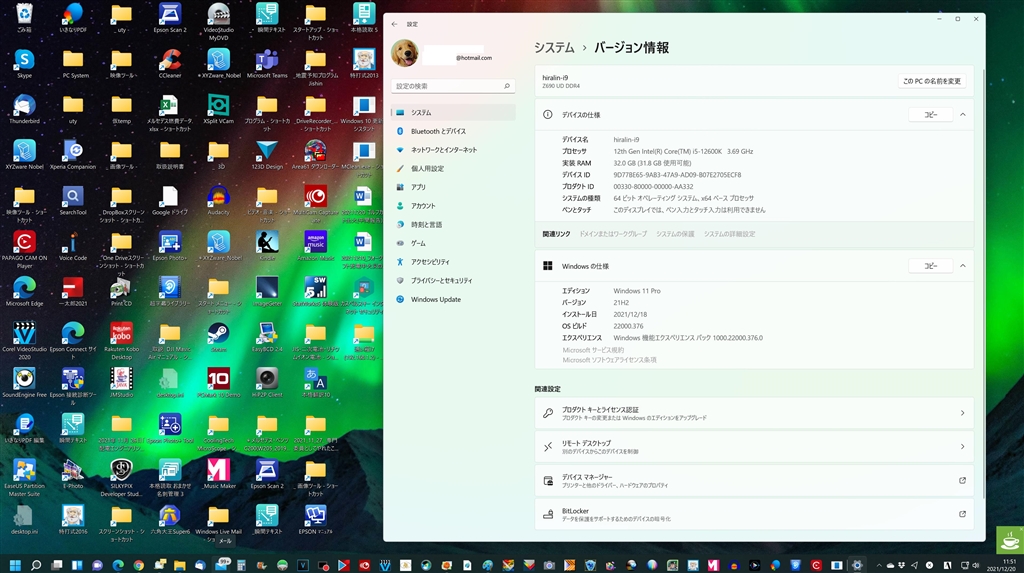Open SILKYPIX Developer Studio shortcut
This screenshot has height=573, width=1024.
point(121,479)
